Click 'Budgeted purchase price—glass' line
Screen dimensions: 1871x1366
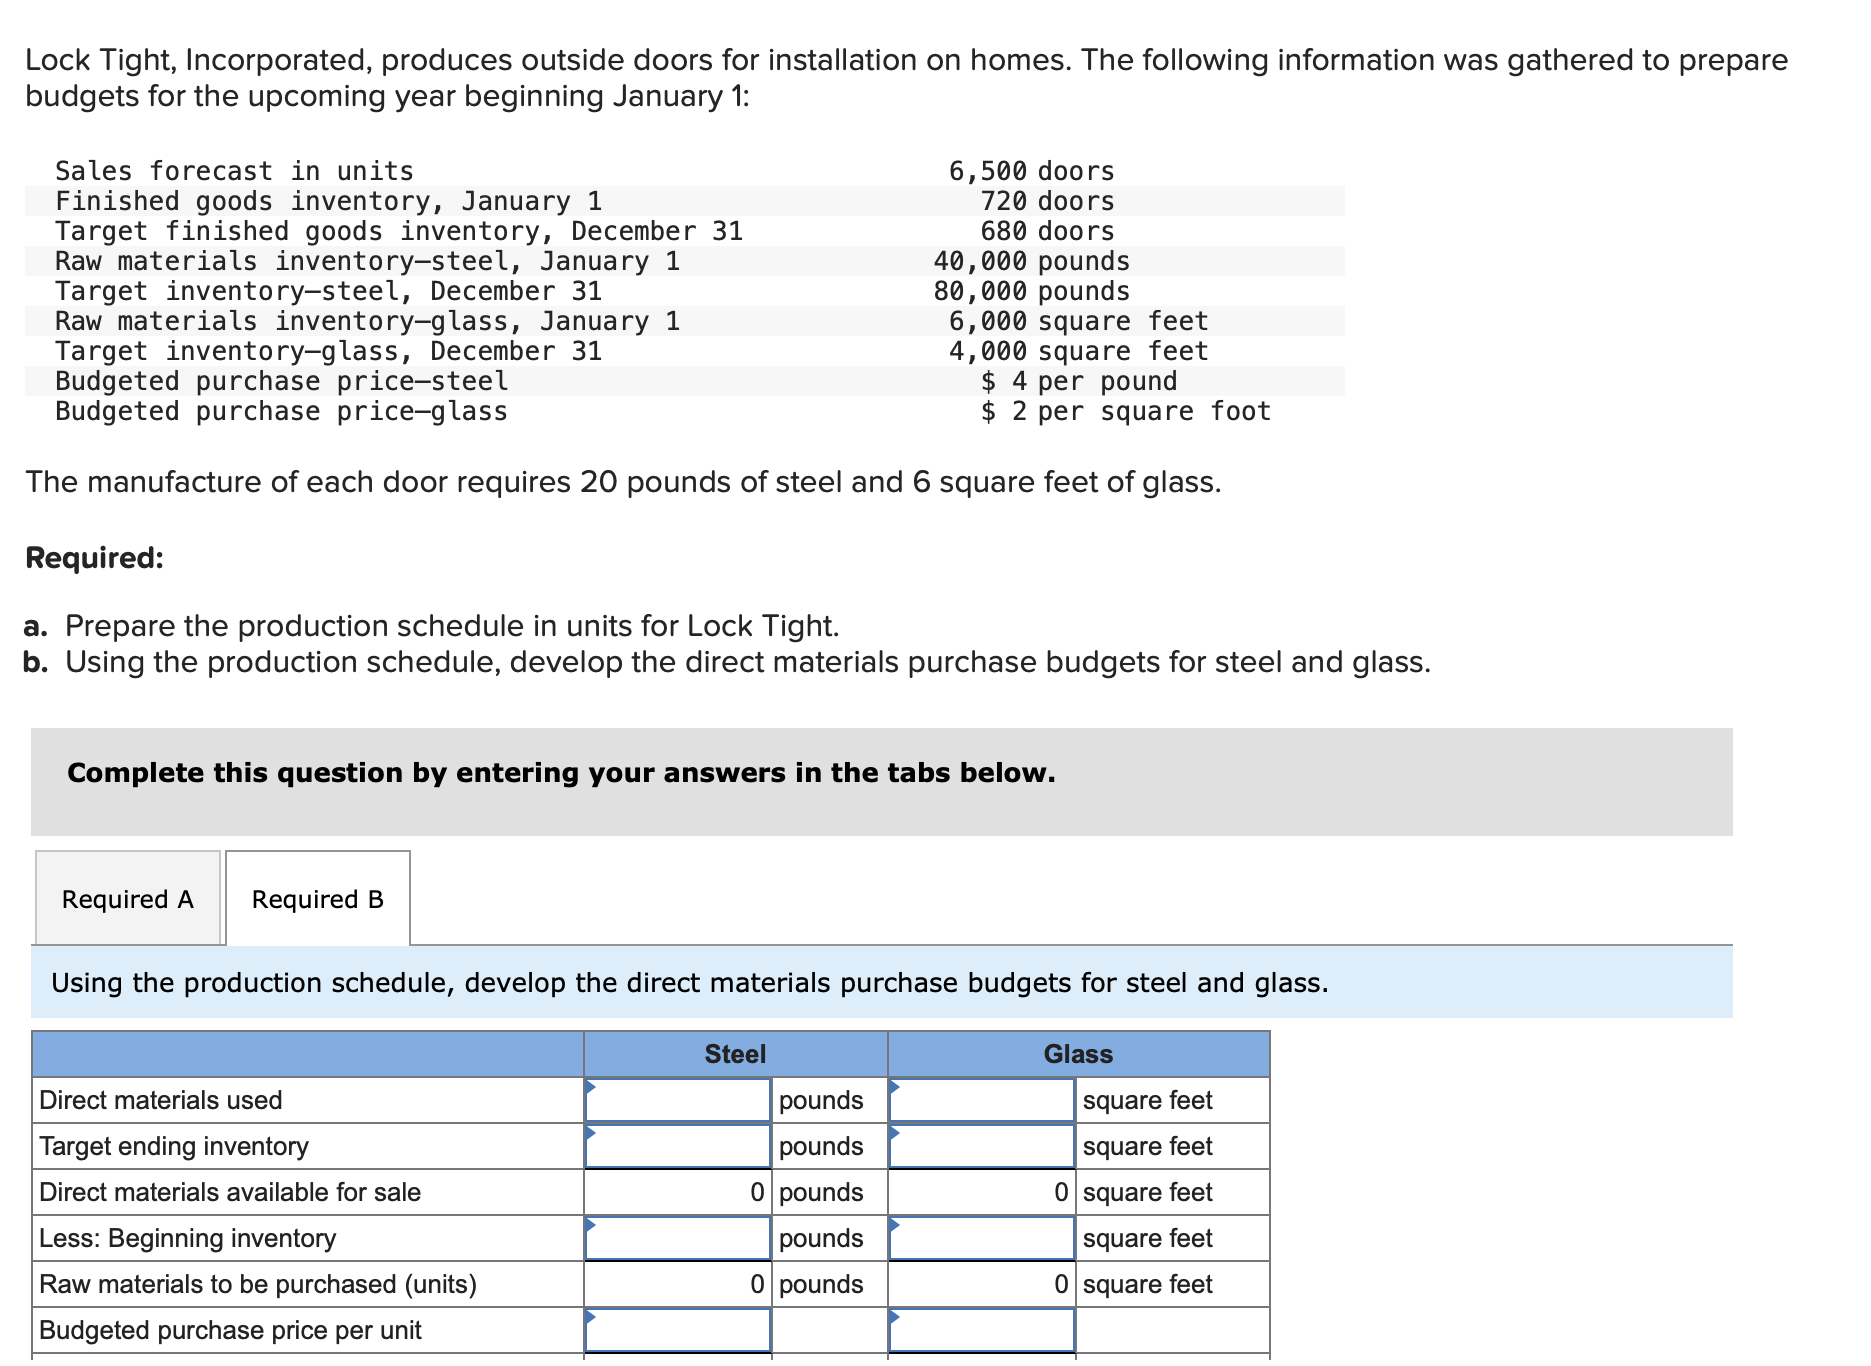[282, 411]
